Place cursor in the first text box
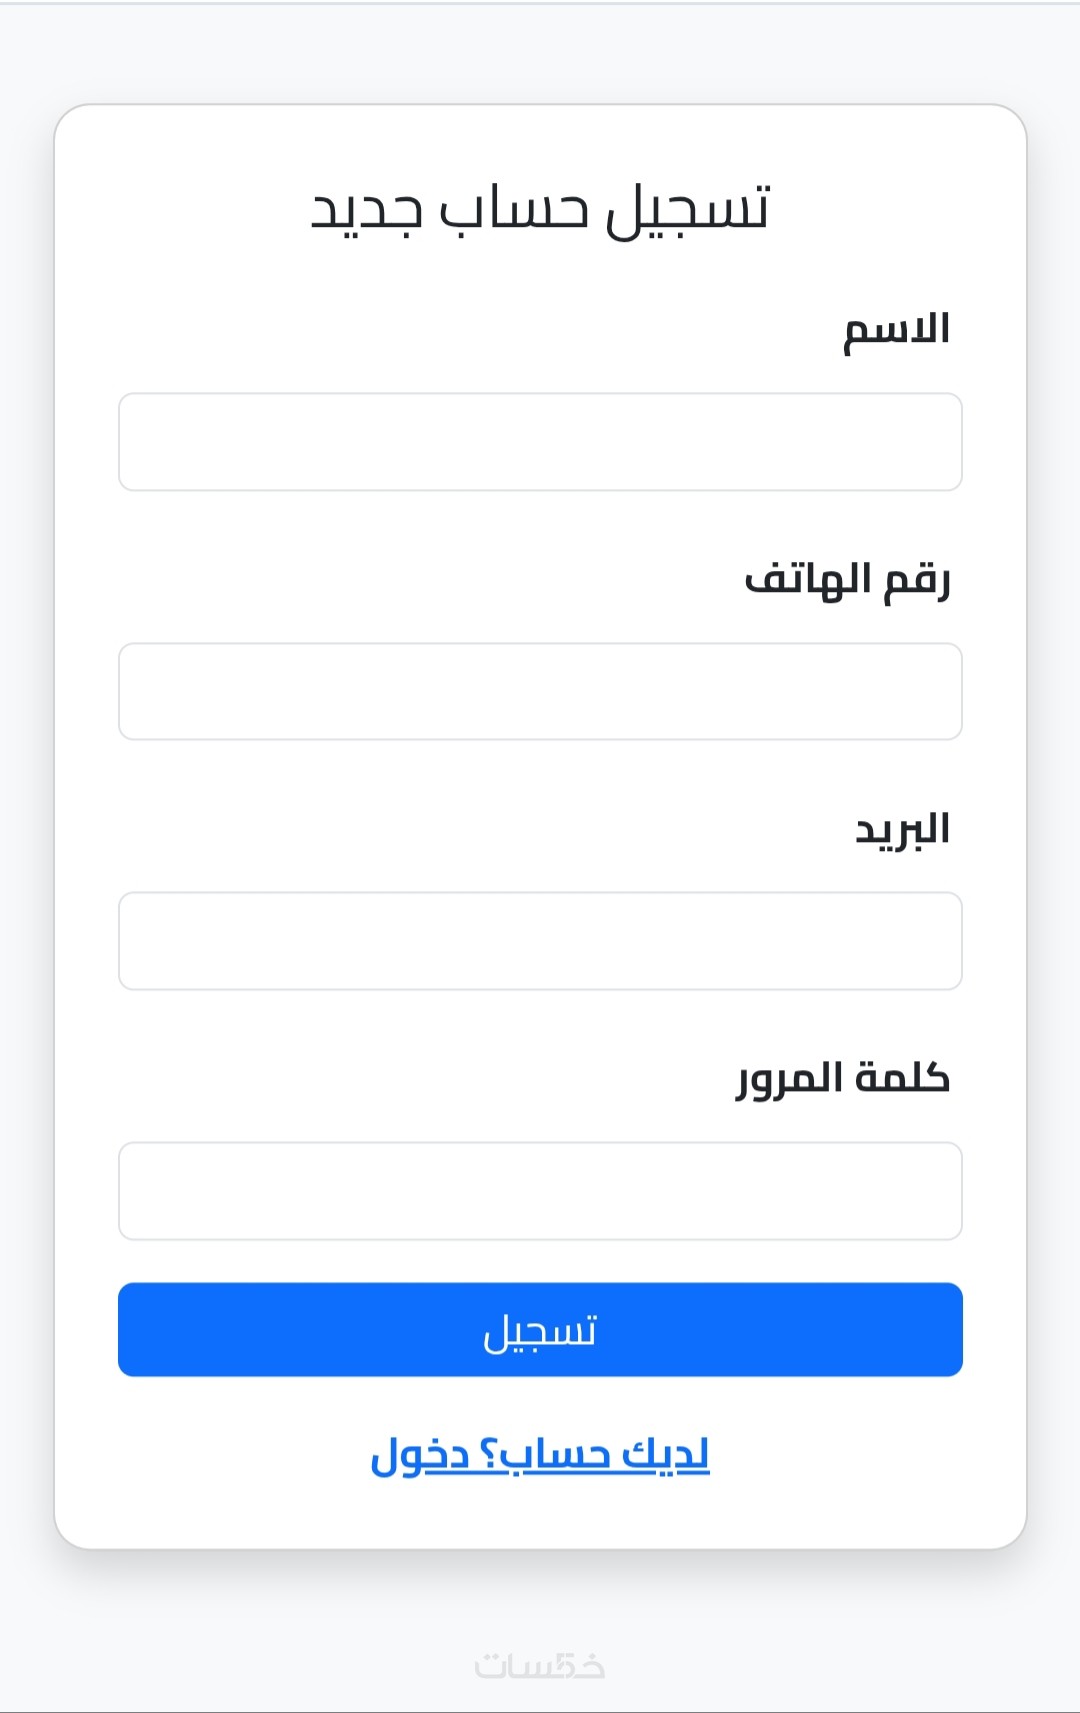This screenshot has width=1080, height=1713. click(x=540, y=442)
